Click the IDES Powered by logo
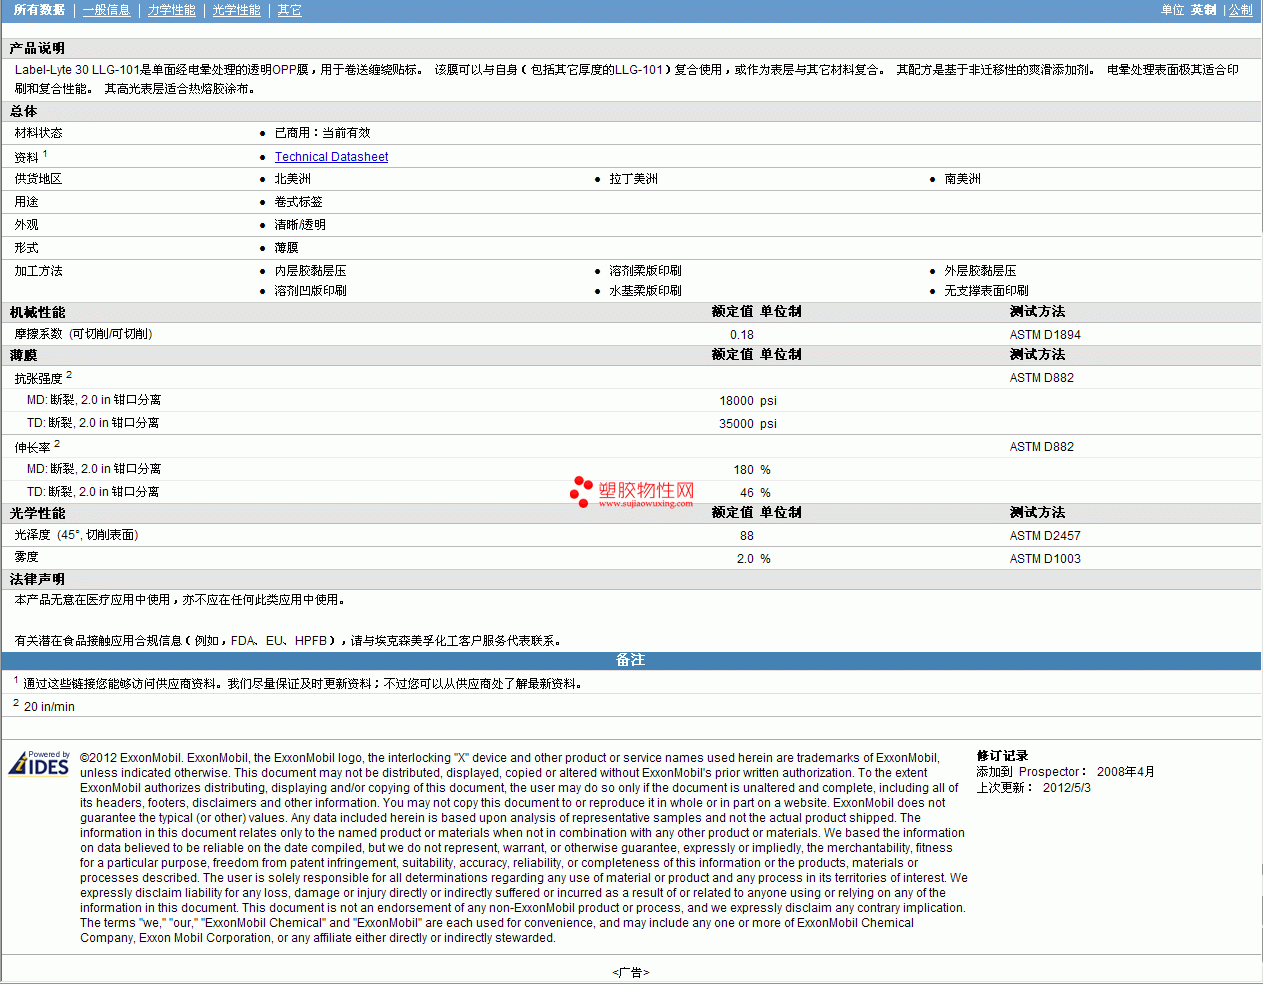 point(39,763)
